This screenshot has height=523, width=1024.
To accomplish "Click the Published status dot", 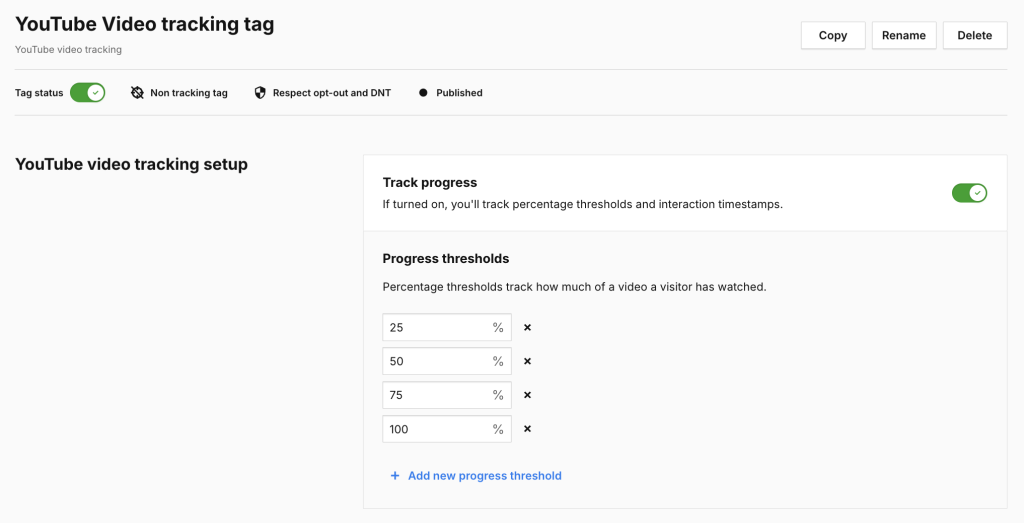I will point(423,93).
